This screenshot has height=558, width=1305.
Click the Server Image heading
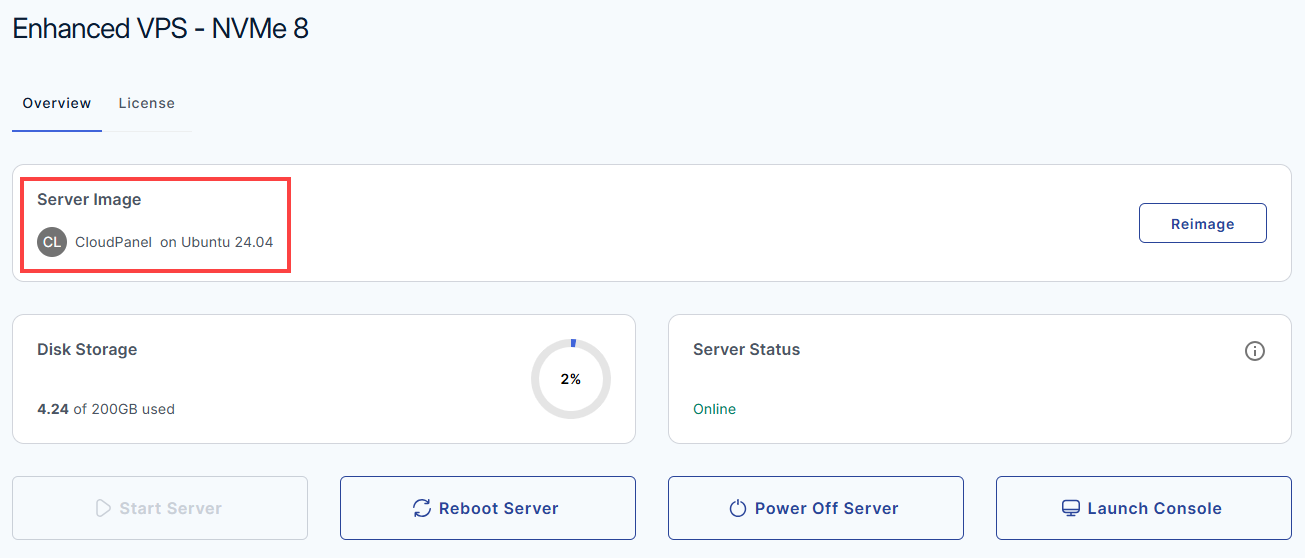[89, 199]
